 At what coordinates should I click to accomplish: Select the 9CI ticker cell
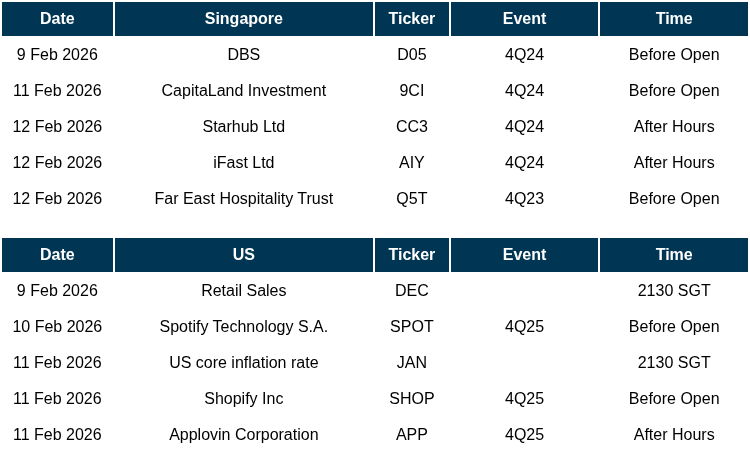pyautogui.click(x=411, y=91)
